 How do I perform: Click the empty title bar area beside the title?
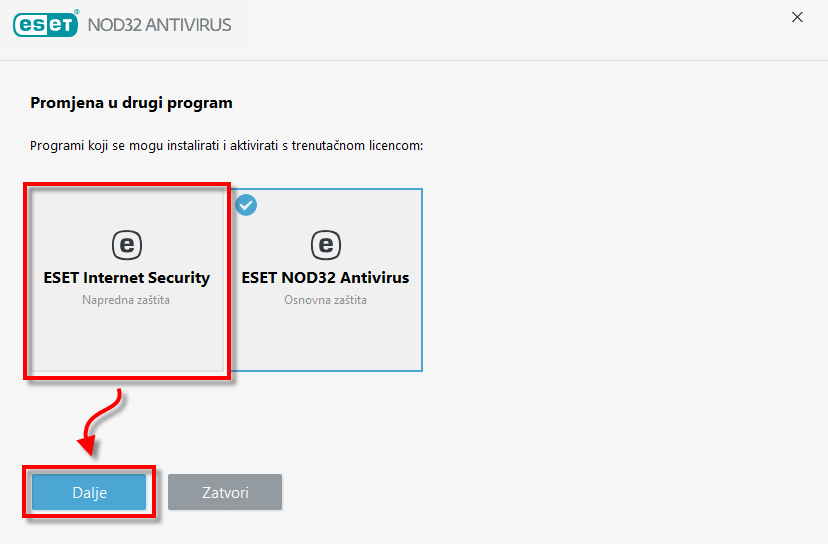[x=500, y=24]
